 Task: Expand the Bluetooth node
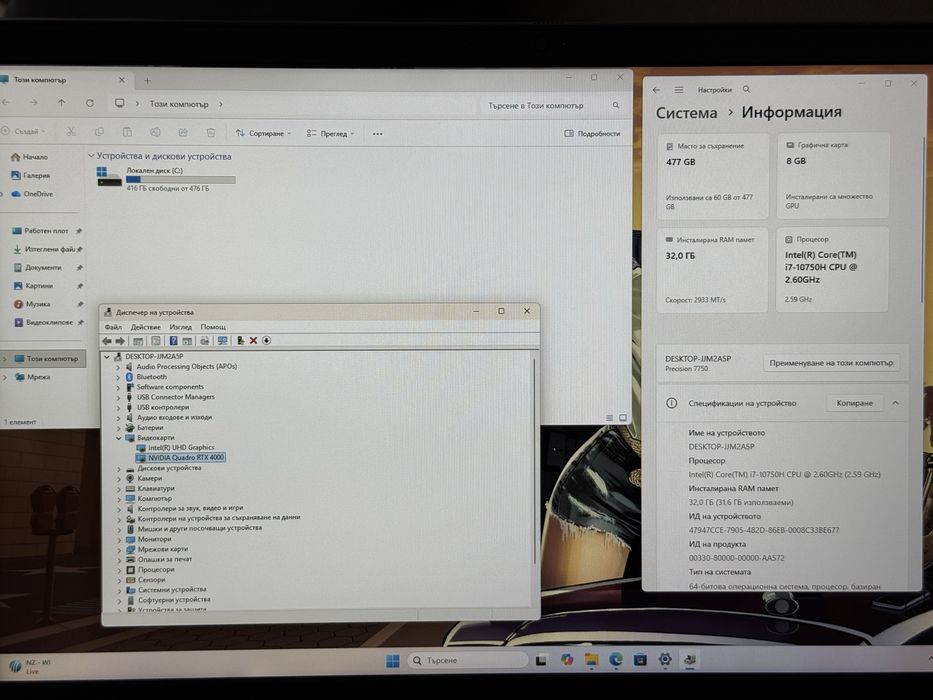pyautogui.click(x=118, y=377)
